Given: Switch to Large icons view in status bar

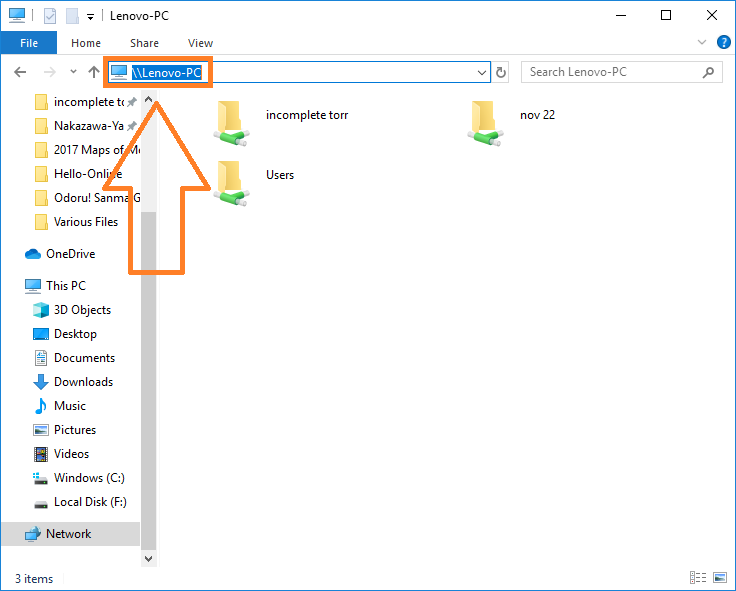Looking at the screenshot, I should (x=720, y=577).
